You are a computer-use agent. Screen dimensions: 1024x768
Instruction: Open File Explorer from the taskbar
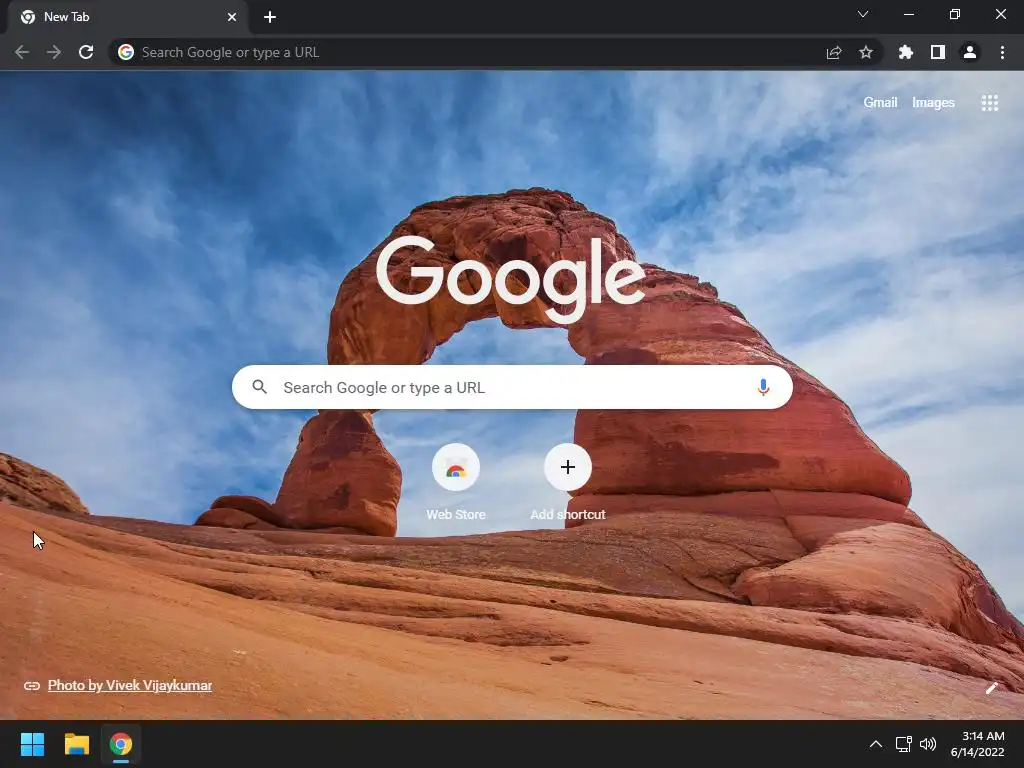(76, 744)
